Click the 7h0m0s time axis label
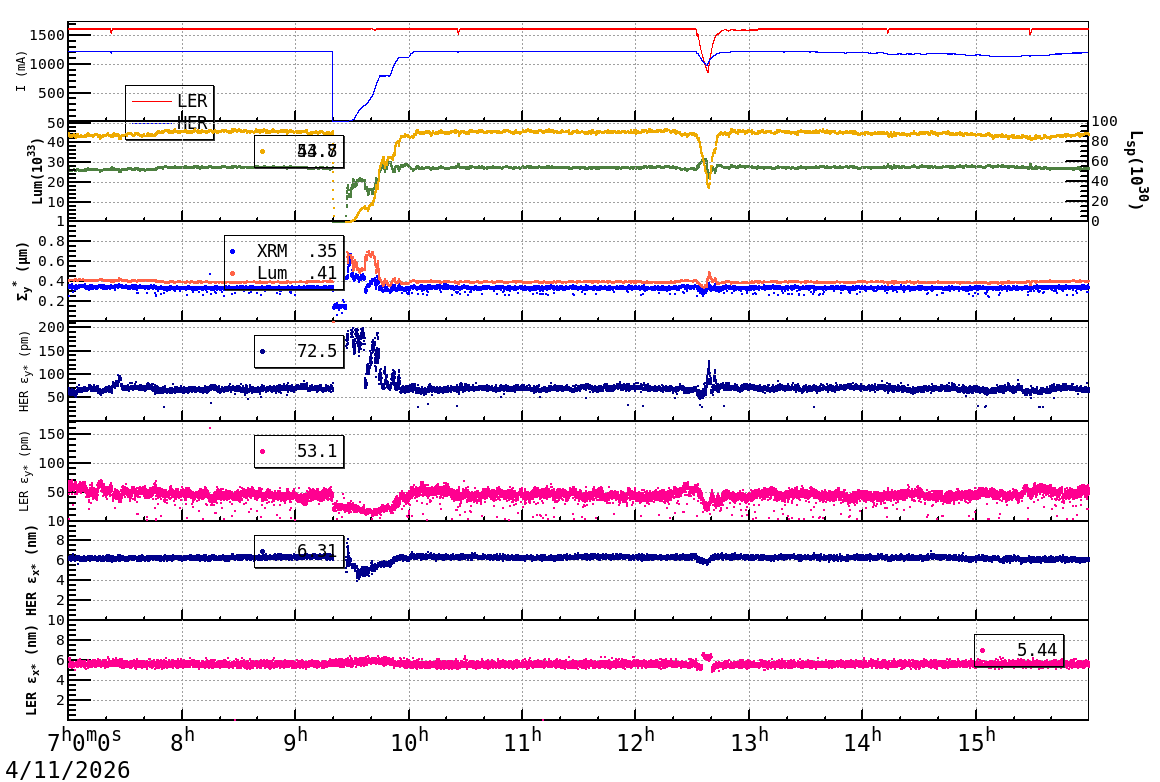Image resolution: width=1160 pixels, height=782 pixels. pyautogui.click(x=85, y=740)
